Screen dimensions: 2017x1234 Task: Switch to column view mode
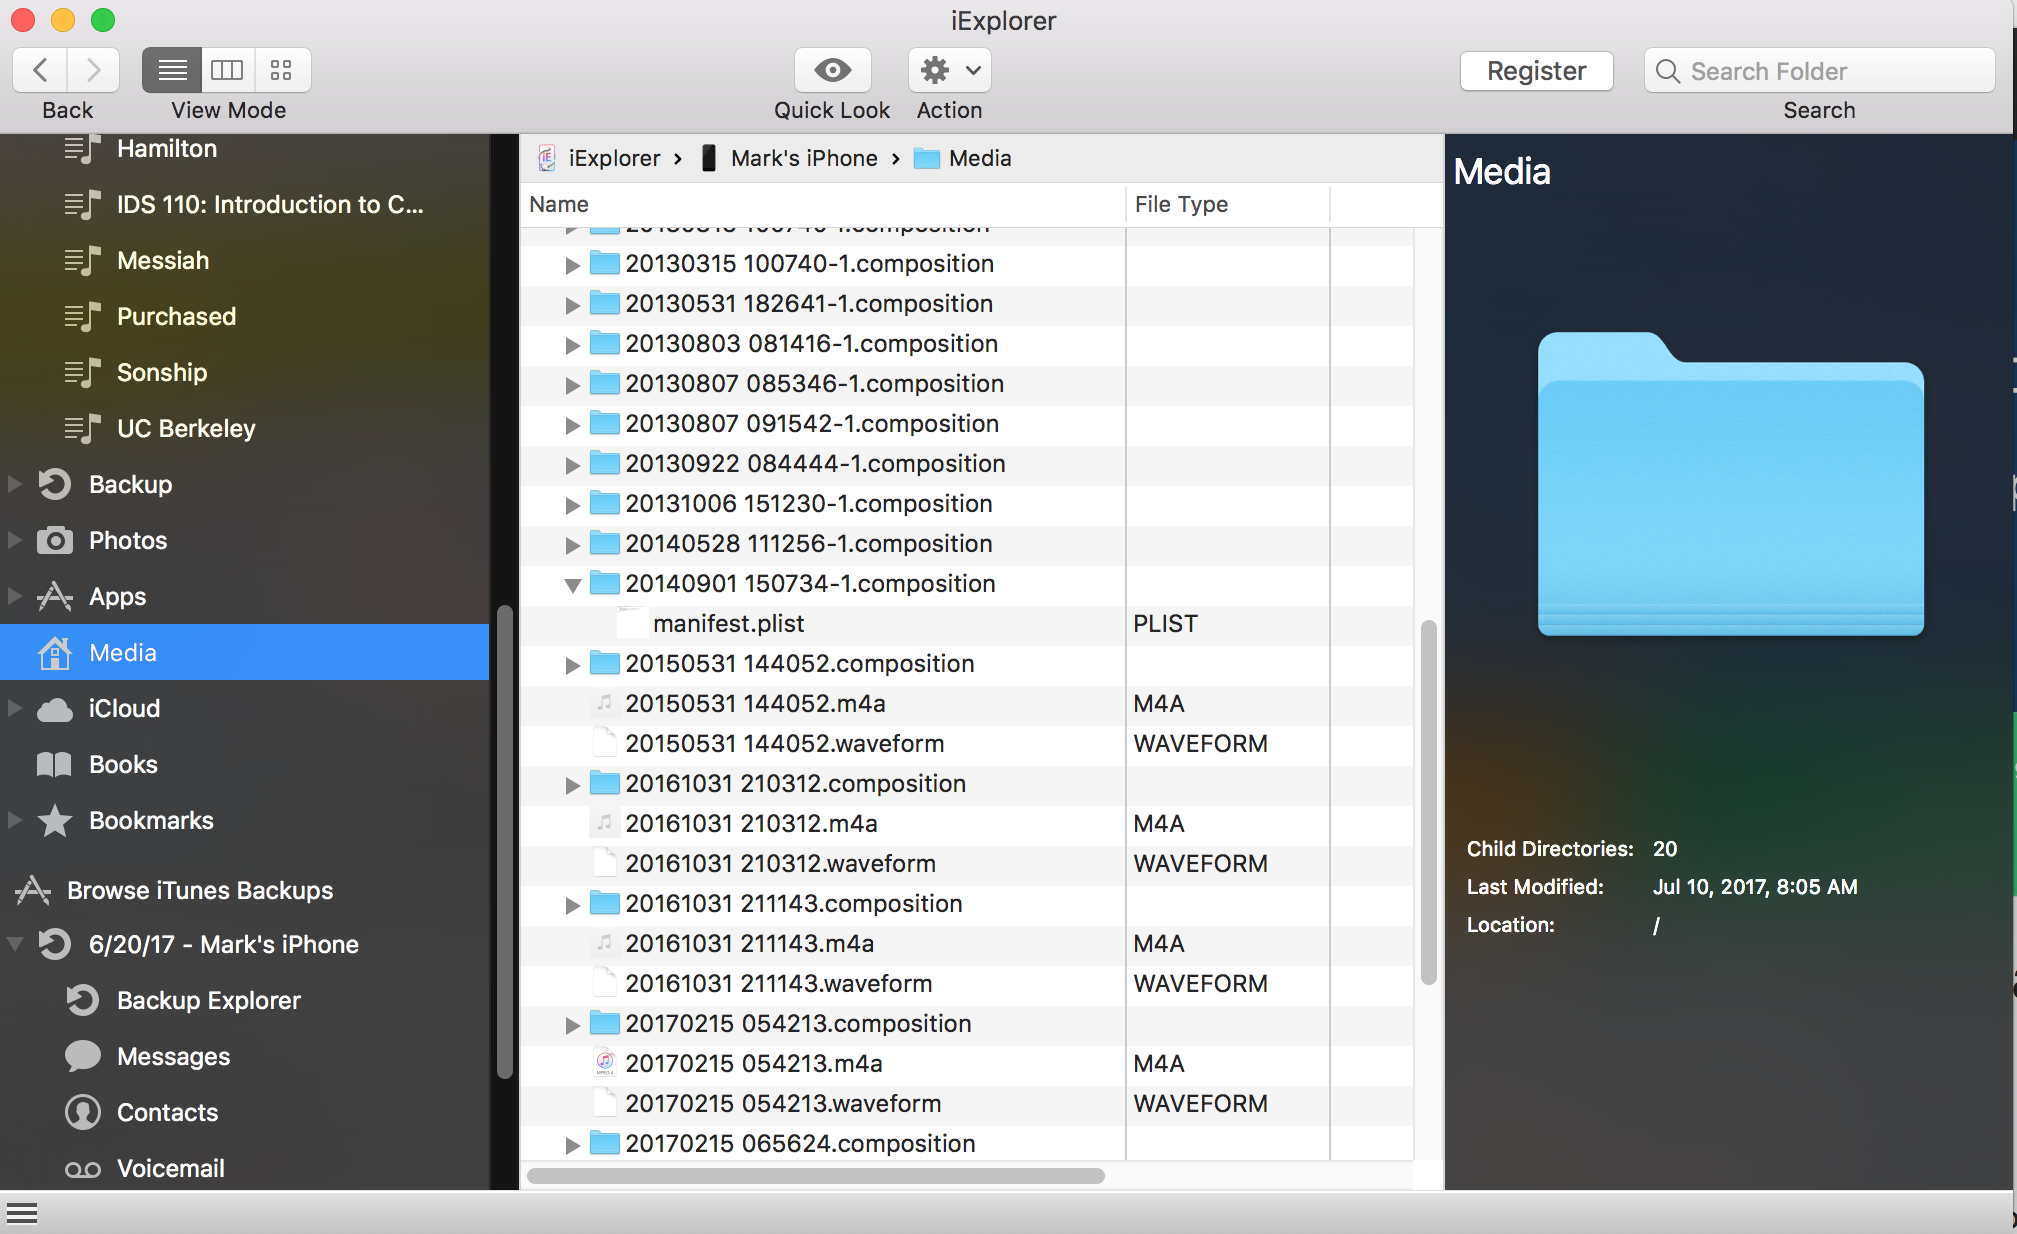227,71
